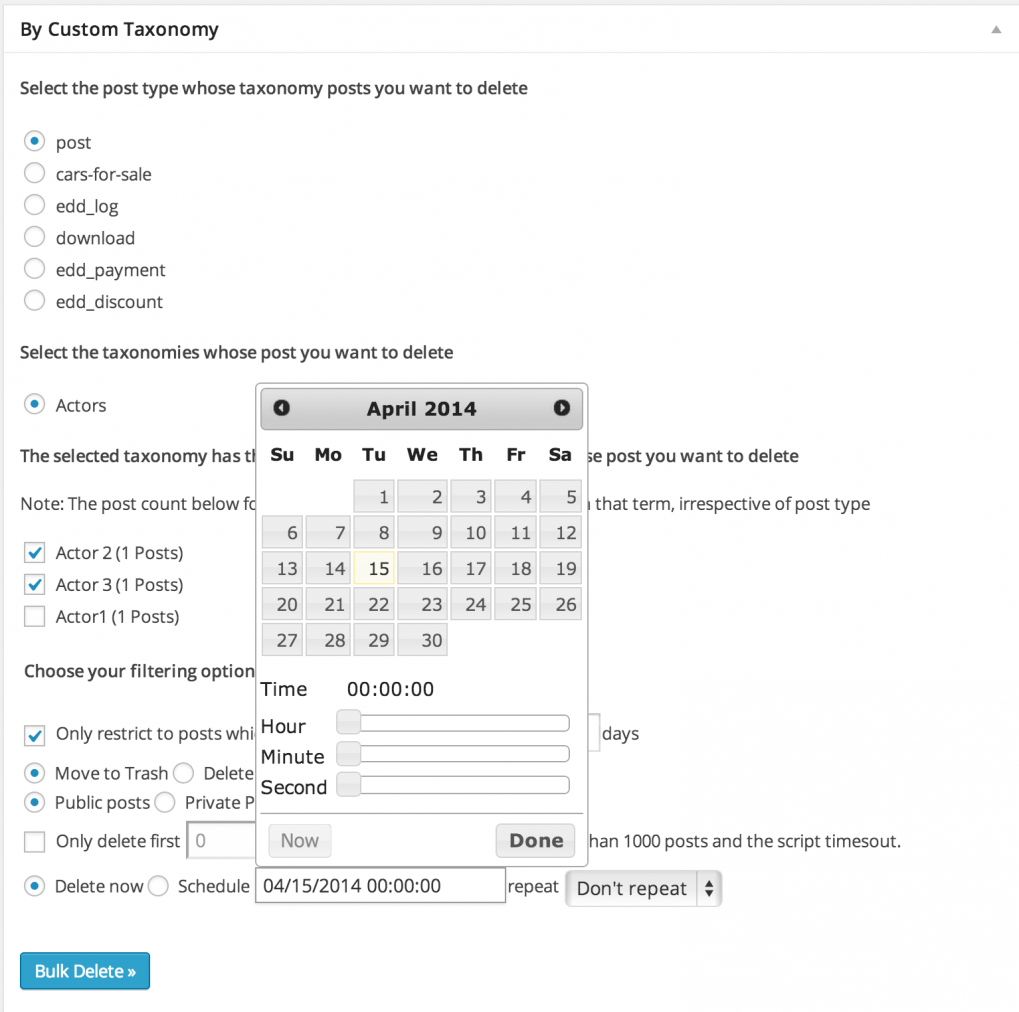Click the Now button in the datepicker
Viewport: 1019px width, 1012px height.
click(299, 840)
